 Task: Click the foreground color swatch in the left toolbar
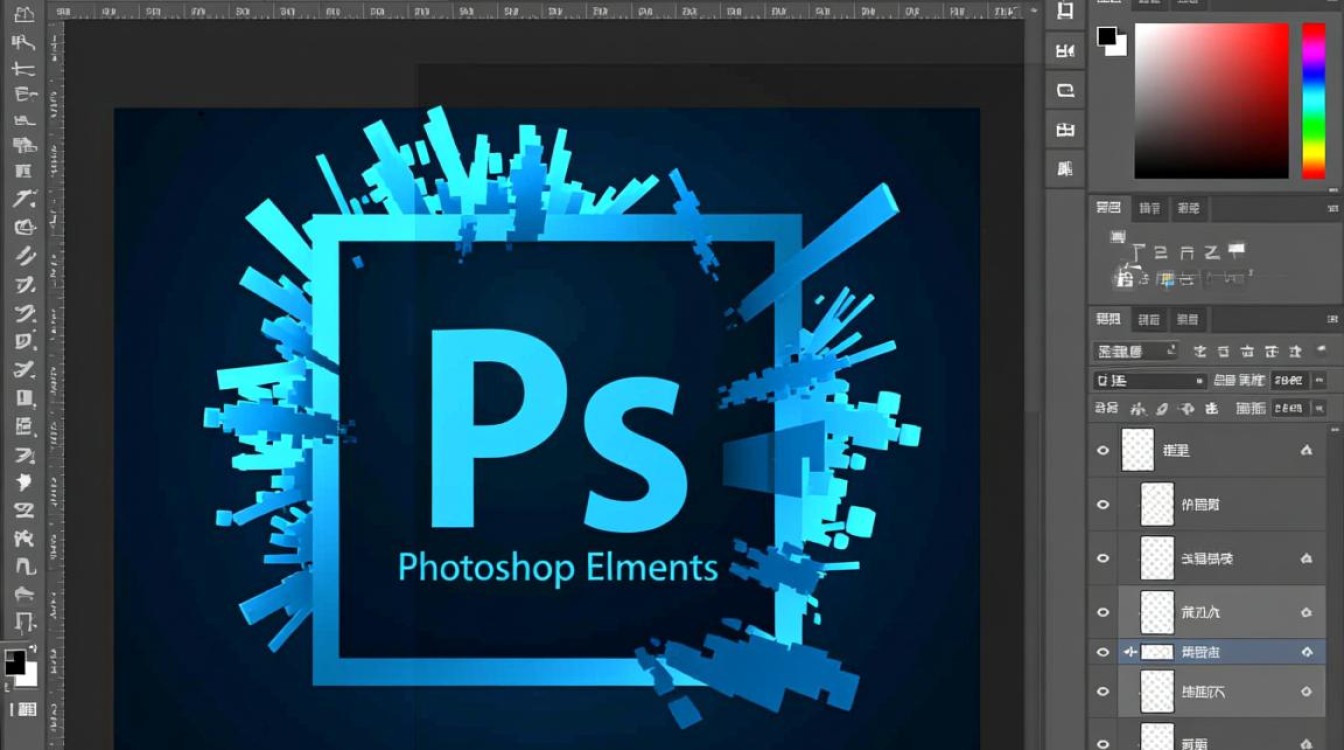14,663
